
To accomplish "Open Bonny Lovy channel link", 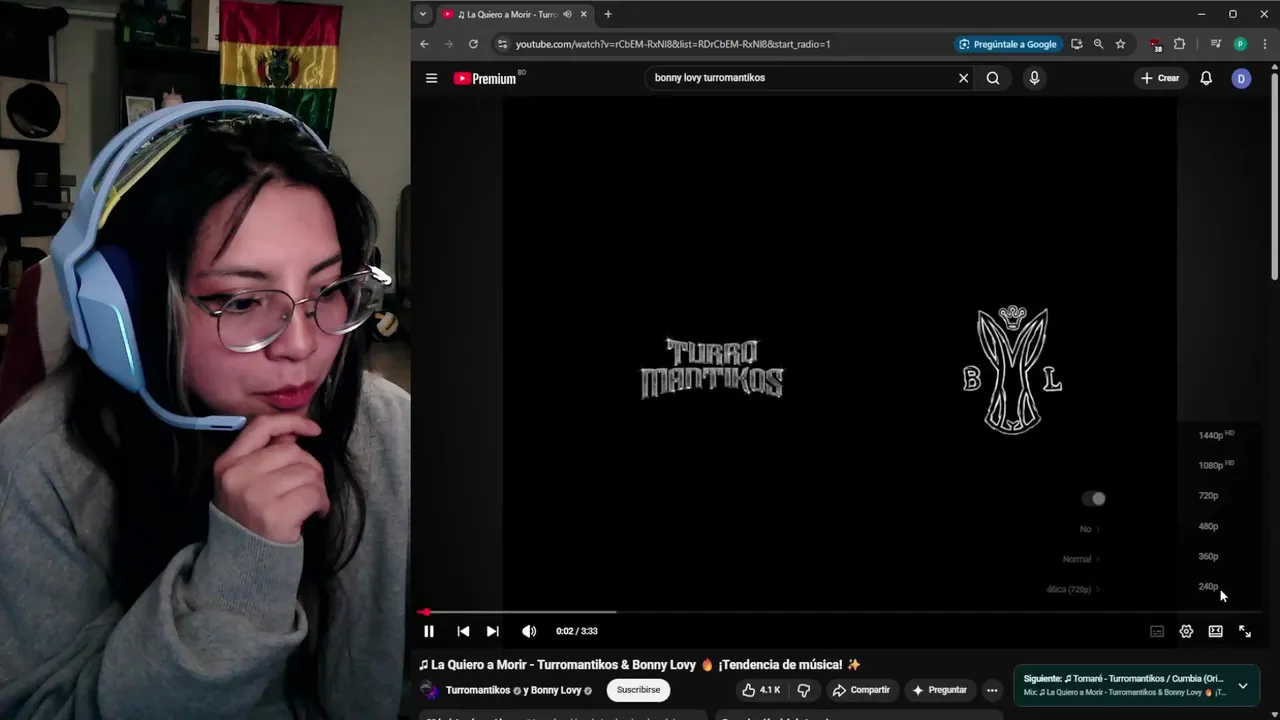I will click(556, 690).
